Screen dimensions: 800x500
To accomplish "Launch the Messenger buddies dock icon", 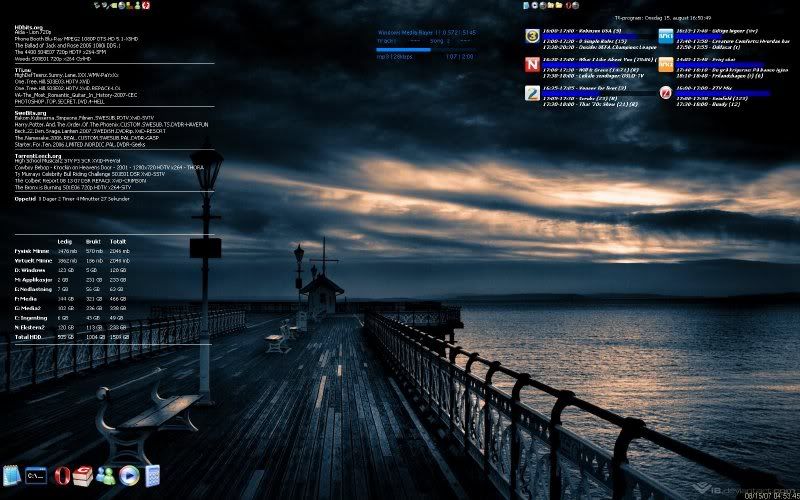I will click(x=106, y=476).
